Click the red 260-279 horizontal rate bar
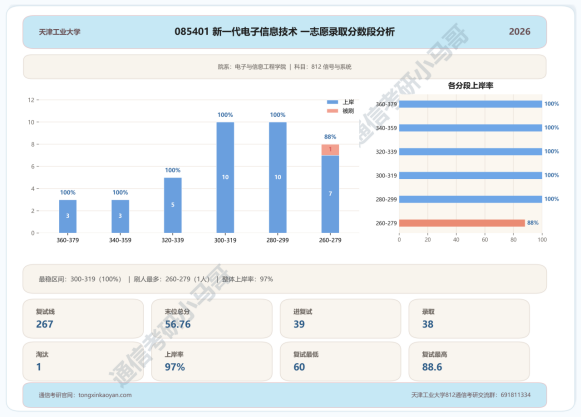 462,223
